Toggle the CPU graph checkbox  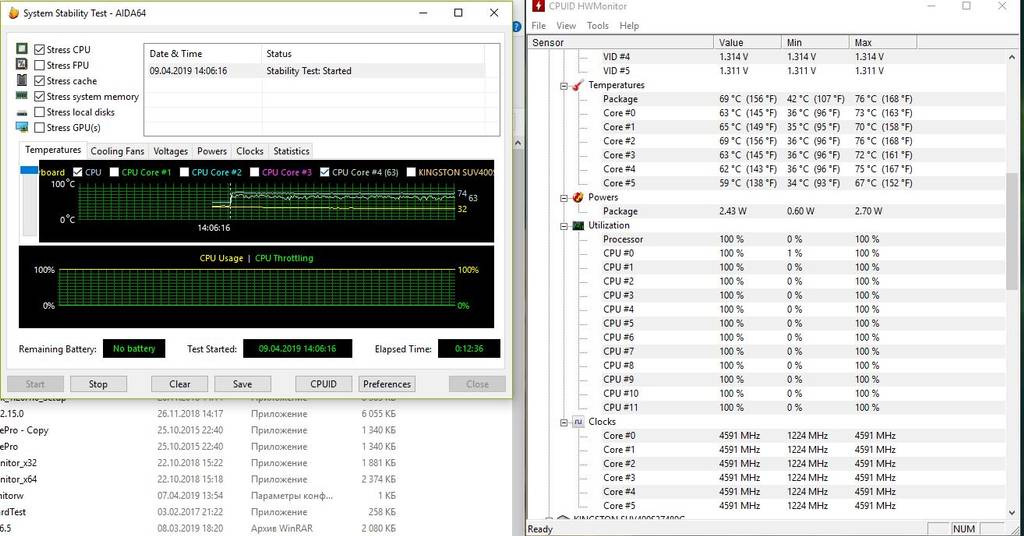(x=78, y=172)
